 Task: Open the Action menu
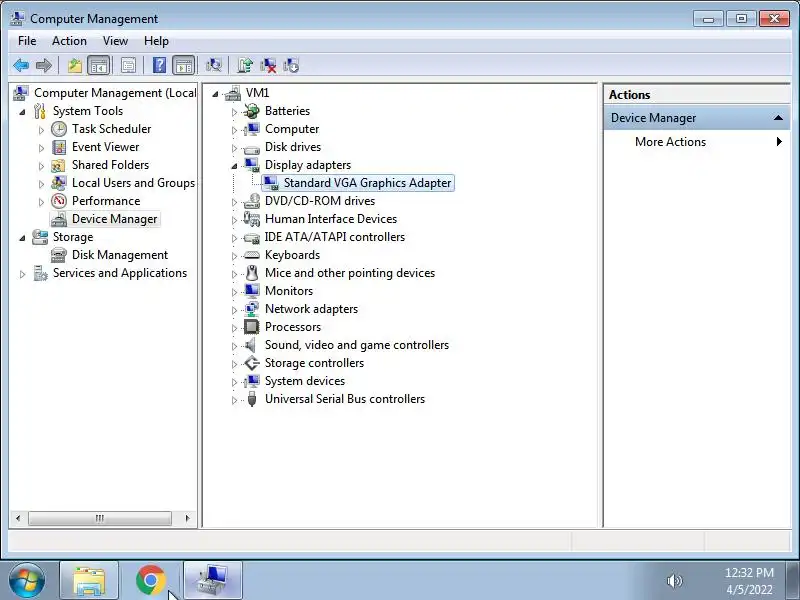pyautogui.click(x=69, y=41)
